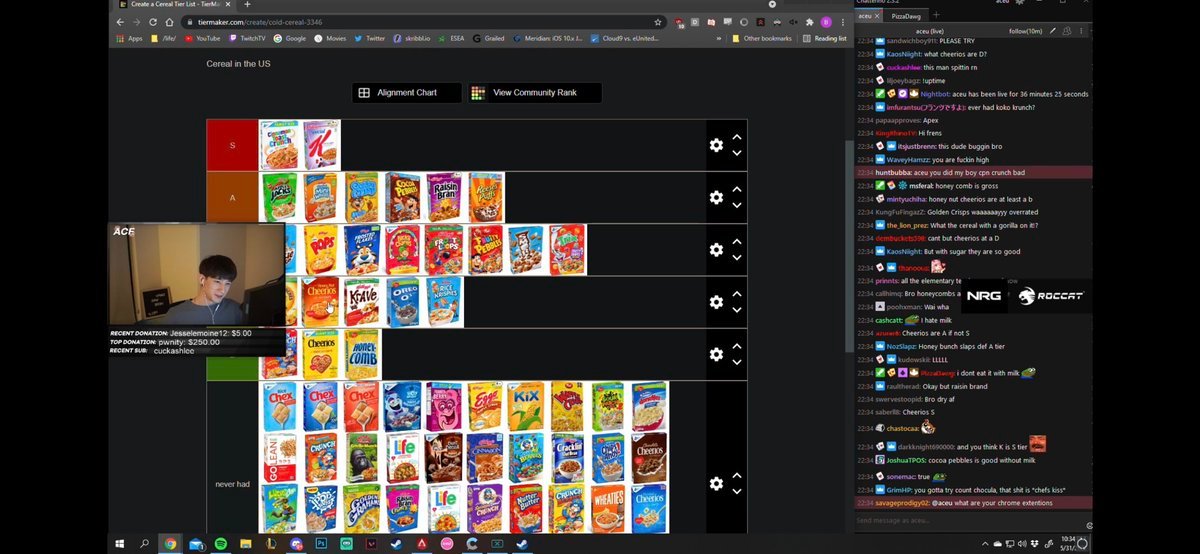The height and width of the screenshot is (554, 1200).
Task: Open Spotify from the taskbar
Action: tap(220, 544)
